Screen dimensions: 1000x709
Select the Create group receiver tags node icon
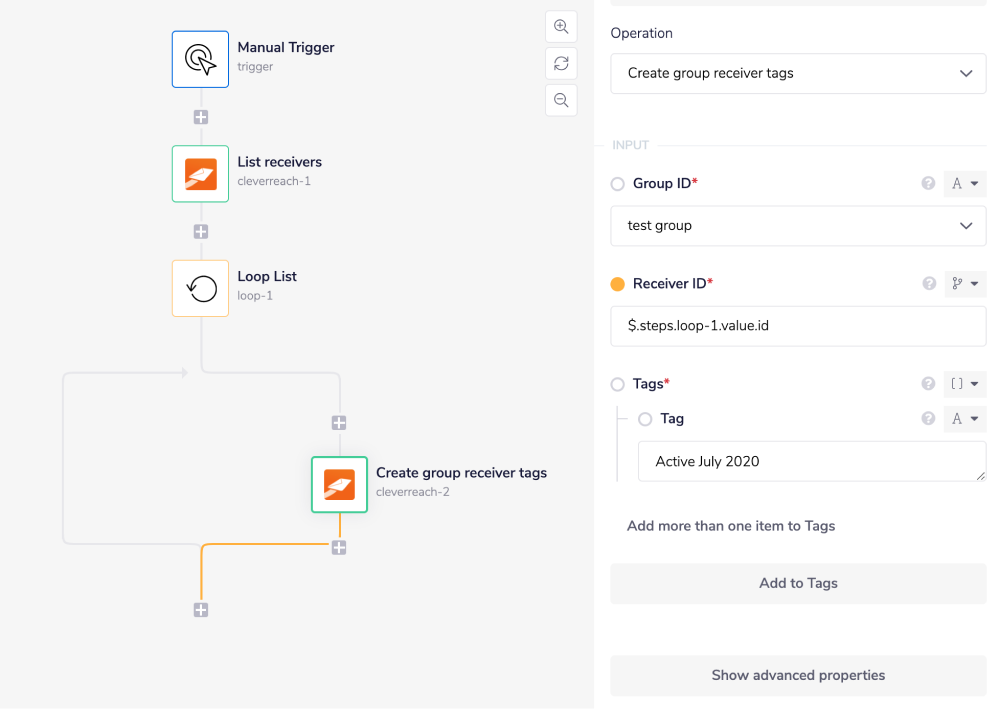339,485
